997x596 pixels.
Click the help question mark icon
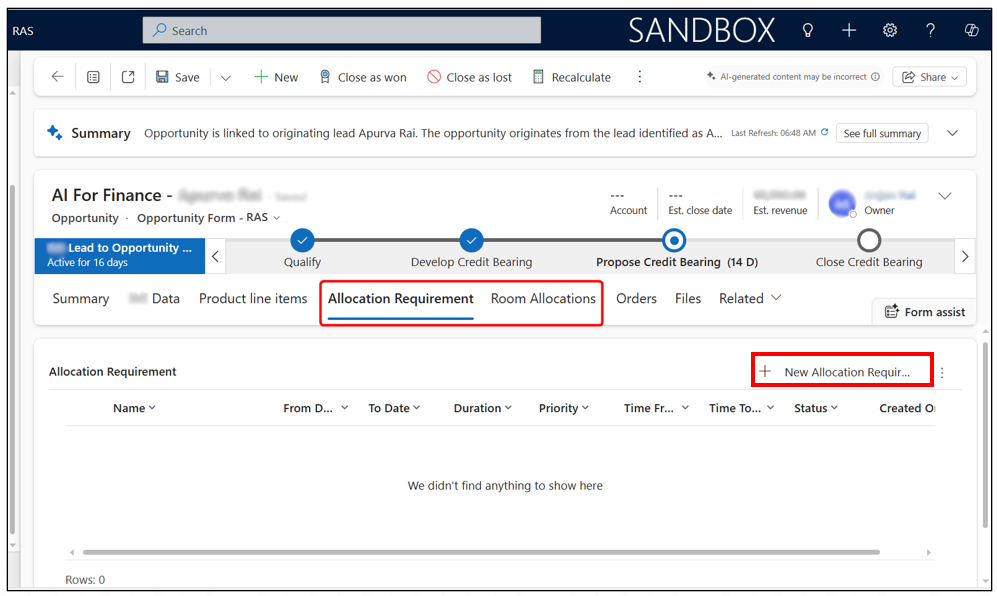(x=931, y=31)
